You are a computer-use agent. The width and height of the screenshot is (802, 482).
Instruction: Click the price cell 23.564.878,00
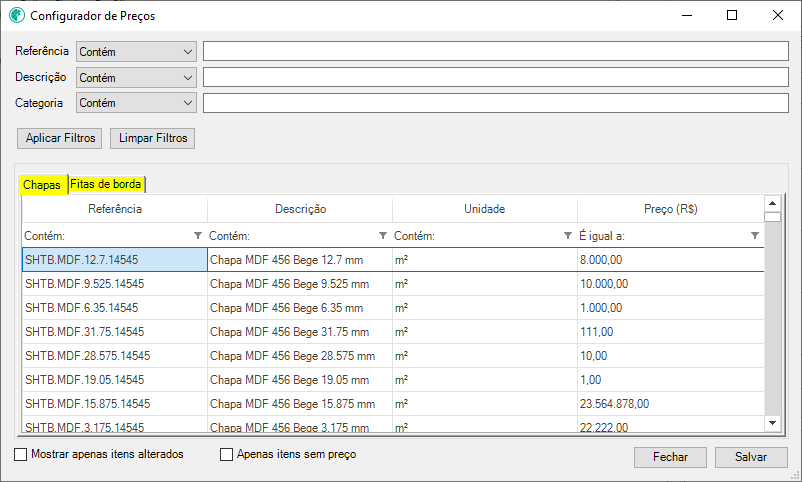671,404
